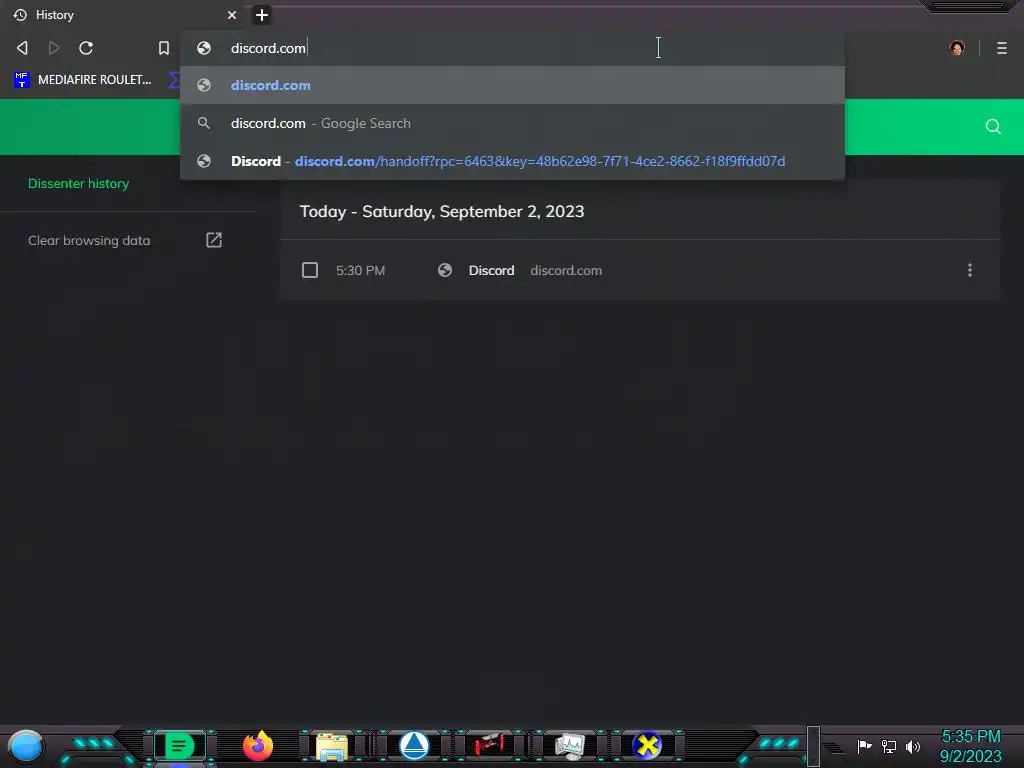Screen dimensions: 1024x768
Task: Click Clear browsing data
Action: [89, 240]
